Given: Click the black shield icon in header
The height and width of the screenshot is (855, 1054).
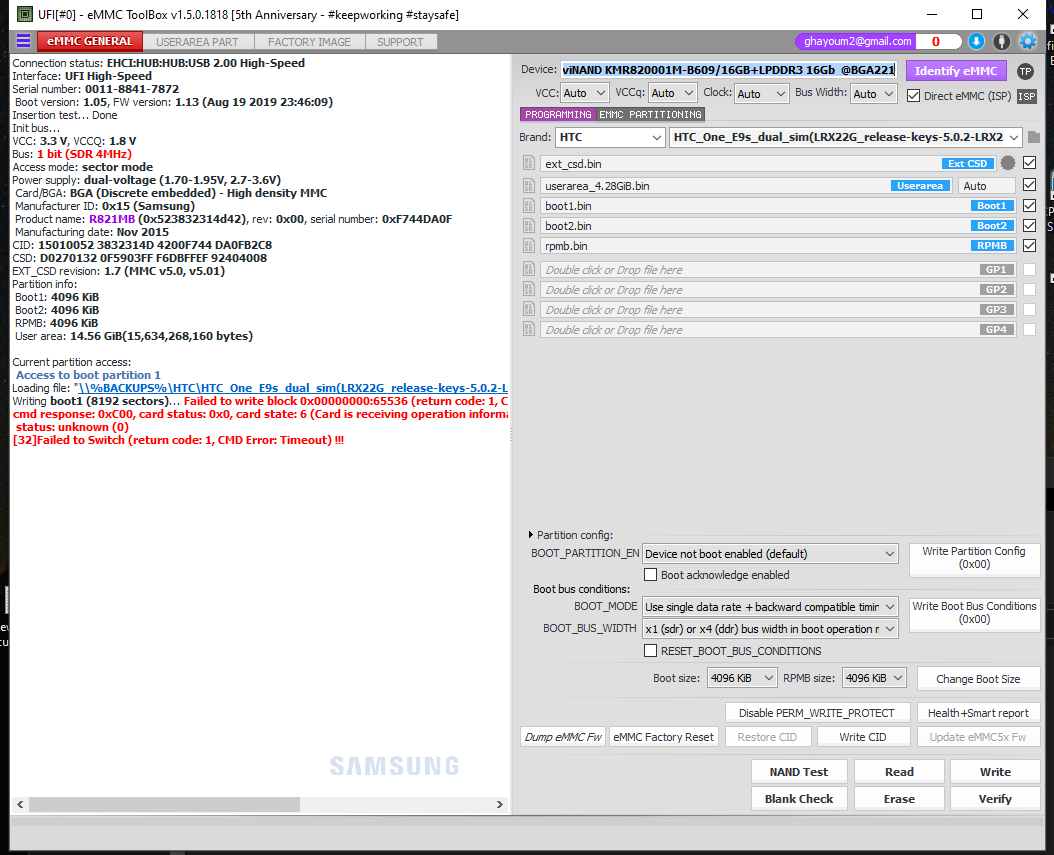Looking at the screenshot, I should (1002, 42).
